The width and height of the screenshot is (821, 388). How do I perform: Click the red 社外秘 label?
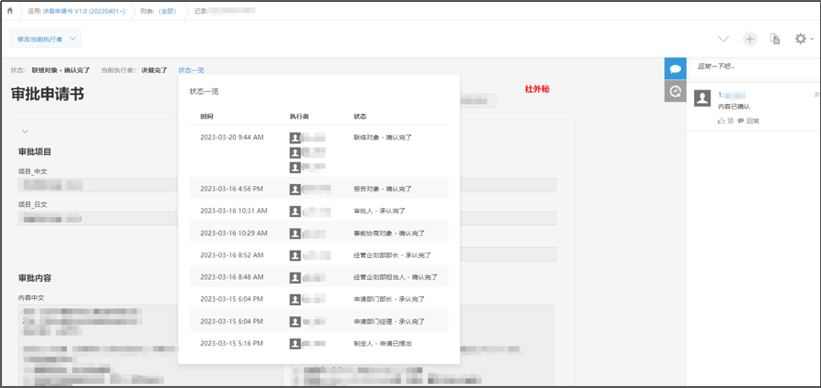pos(537,90)
